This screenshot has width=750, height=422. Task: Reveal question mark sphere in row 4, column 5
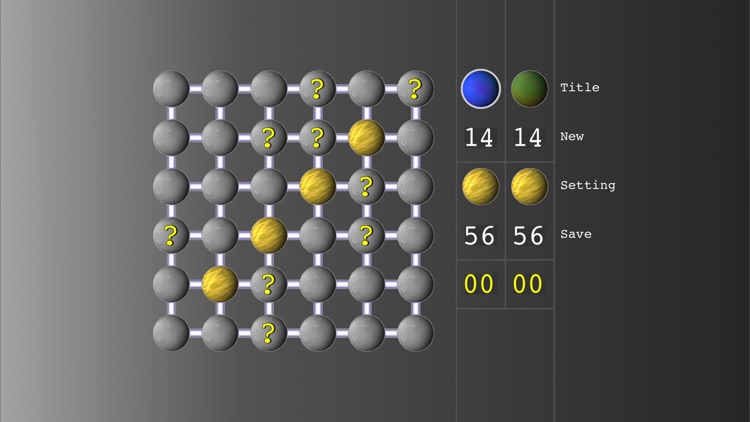[366, 235]
